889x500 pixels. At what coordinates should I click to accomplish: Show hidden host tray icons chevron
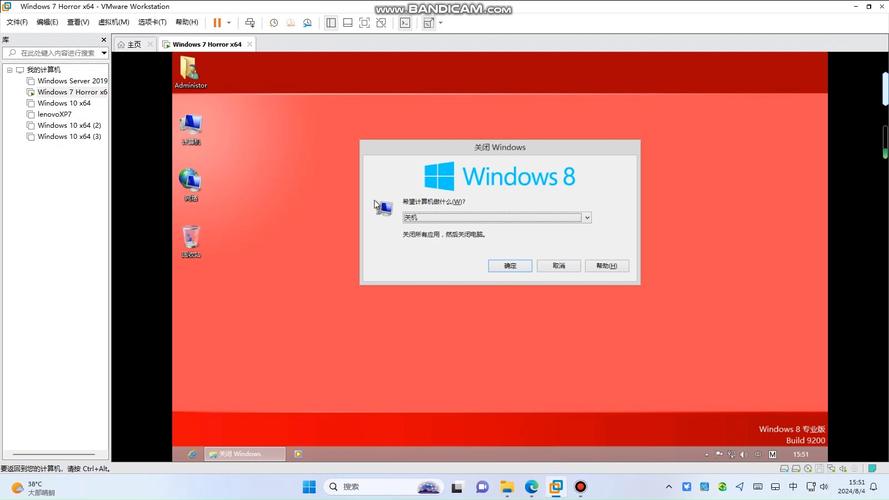(669, 486)
